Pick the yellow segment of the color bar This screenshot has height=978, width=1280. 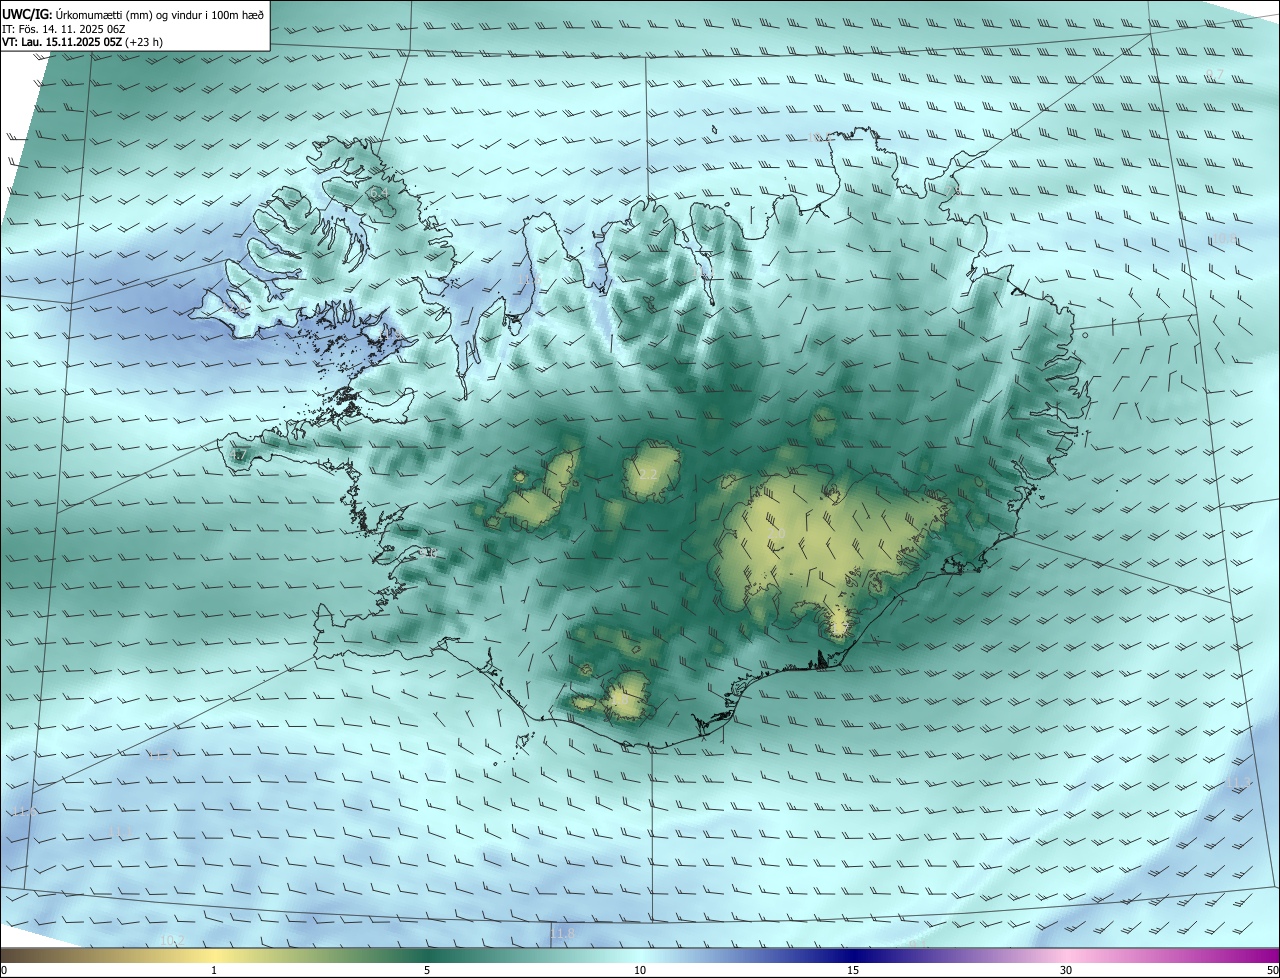click(x=214, y=955)
